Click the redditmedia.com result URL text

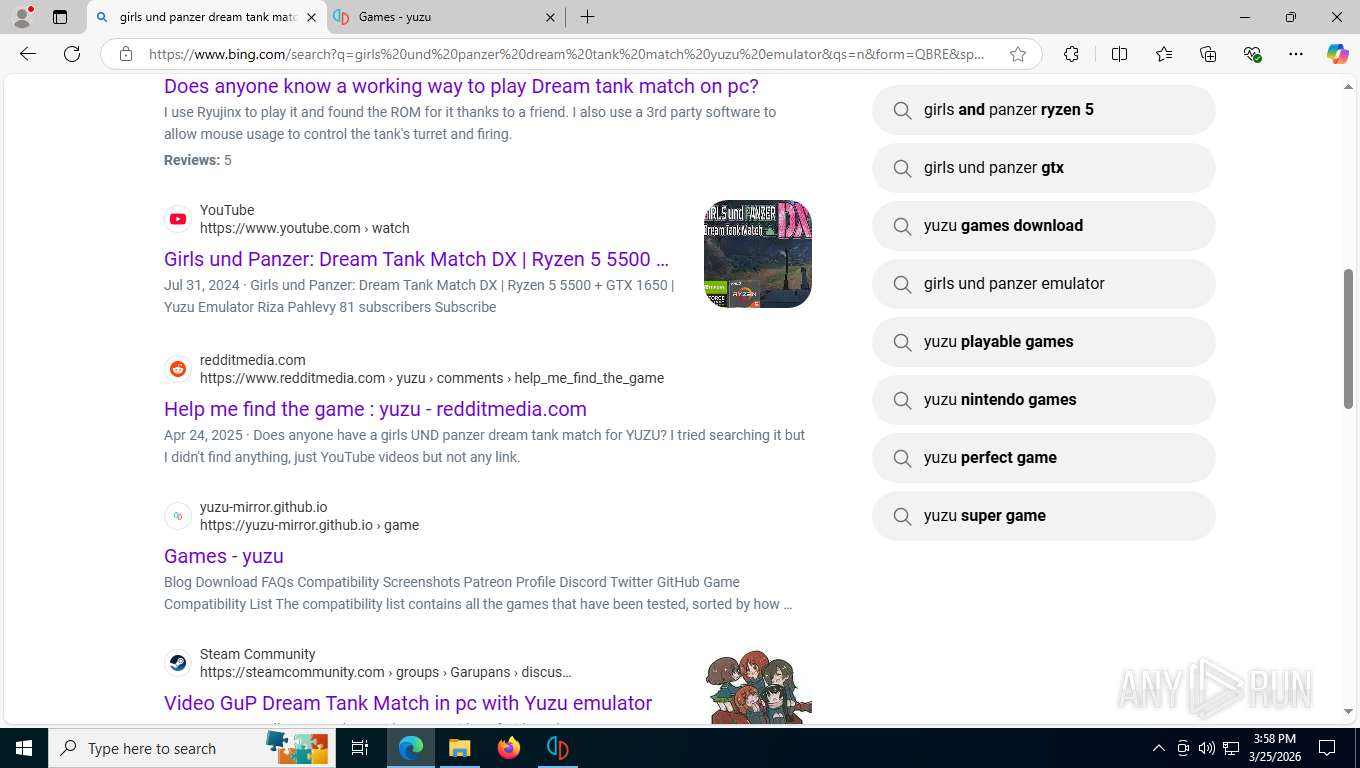432,378
